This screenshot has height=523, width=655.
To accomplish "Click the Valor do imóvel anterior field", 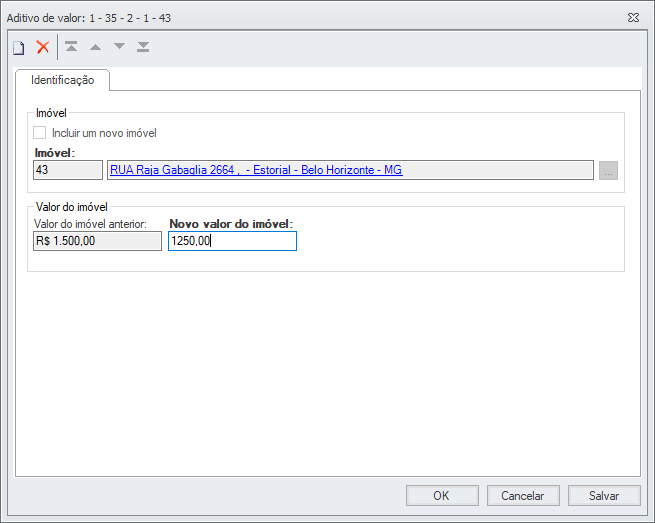I will (97, 241).
